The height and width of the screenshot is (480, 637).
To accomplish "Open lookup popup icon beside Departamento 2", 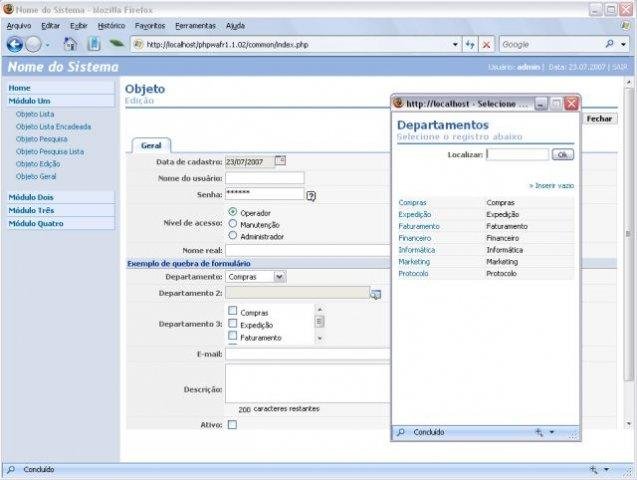I will (x=376, y=294).
